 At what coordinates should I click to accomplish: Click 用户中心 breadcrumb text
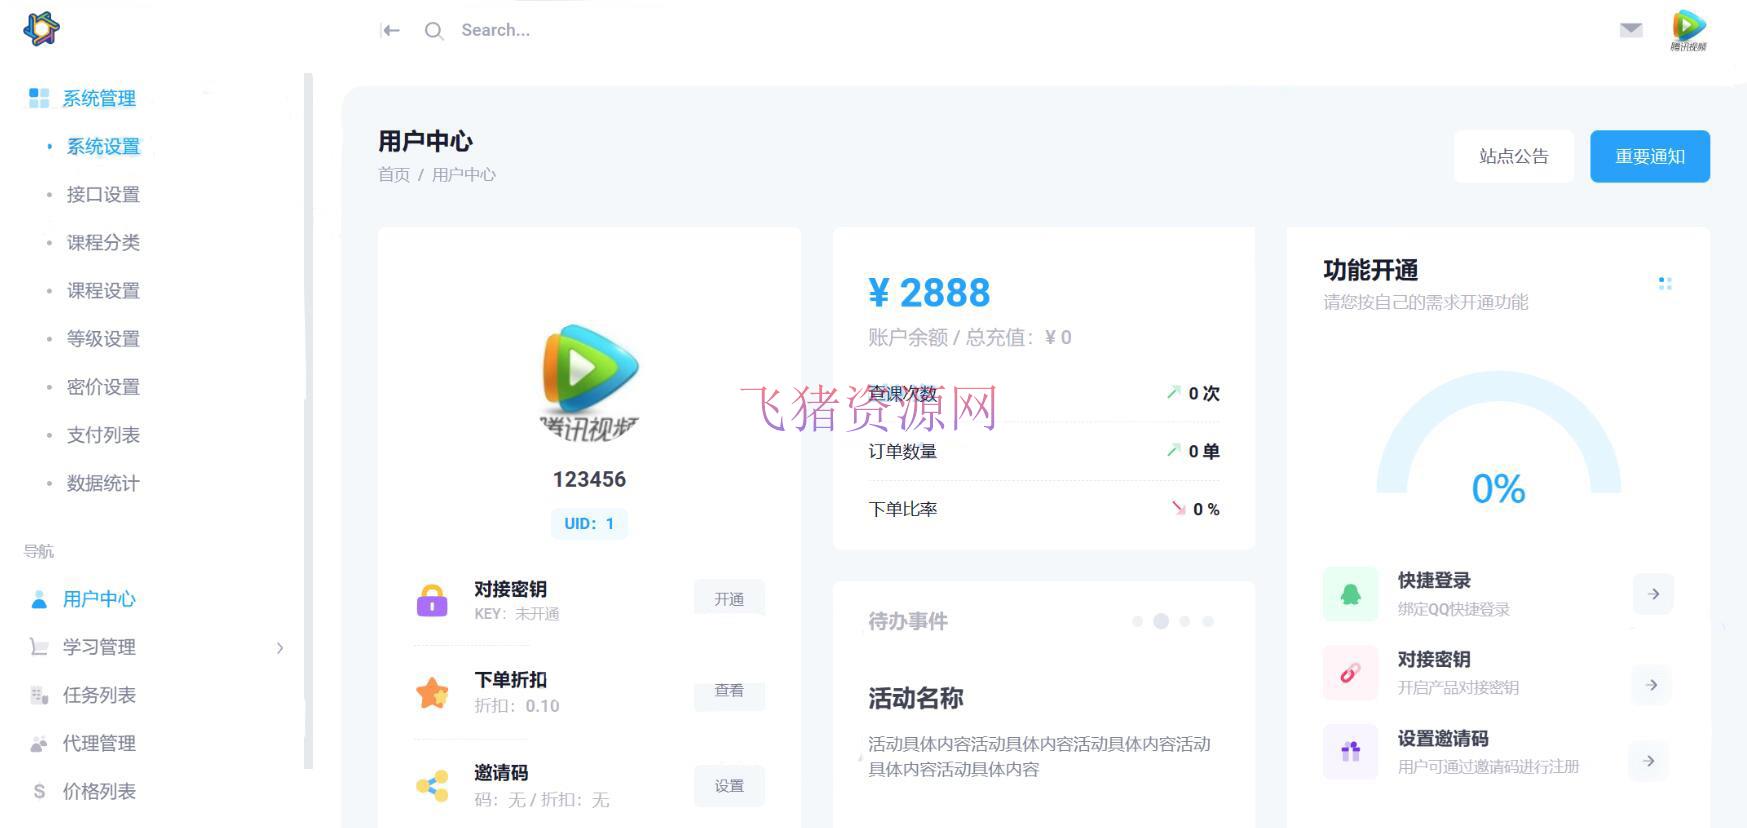(463, 174)
